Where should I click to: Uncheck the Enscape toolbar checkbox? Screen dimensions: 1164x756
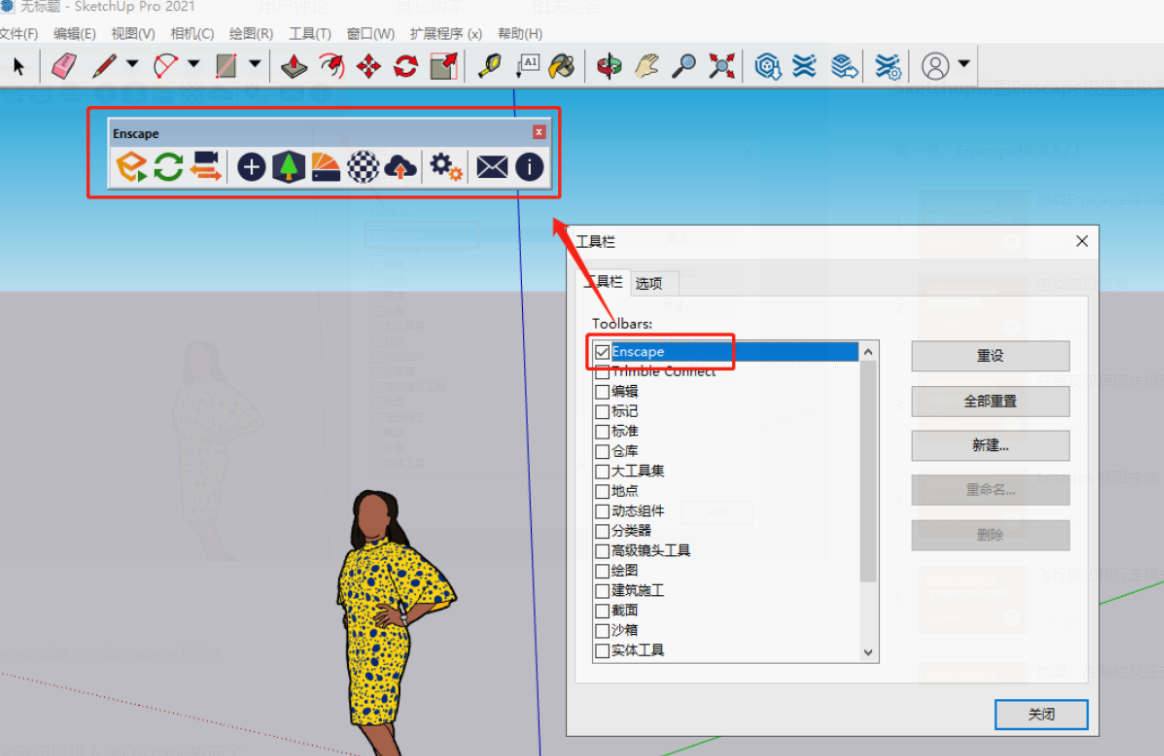coord(602,352)
